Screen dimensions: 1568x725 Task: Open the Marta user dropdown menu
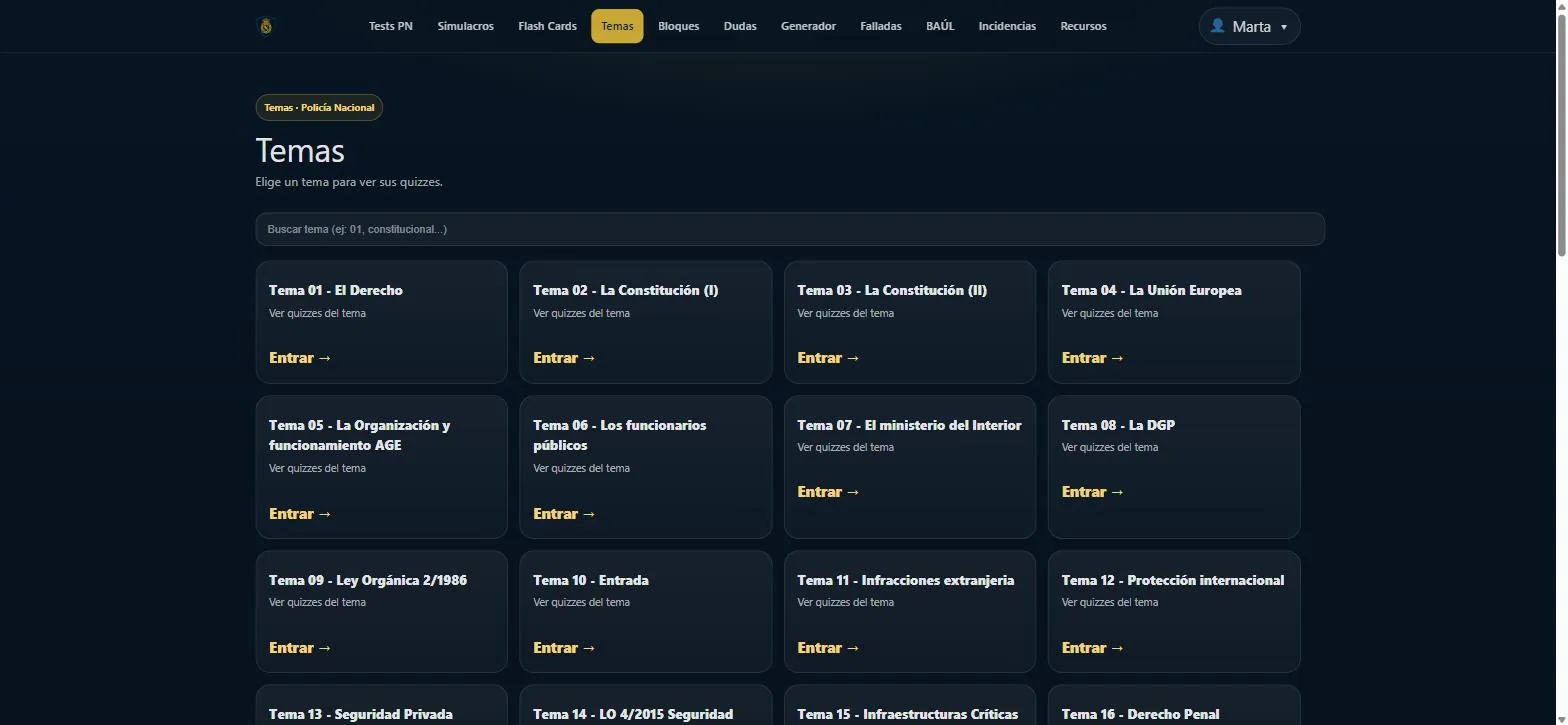click(x=1249, y=26)
